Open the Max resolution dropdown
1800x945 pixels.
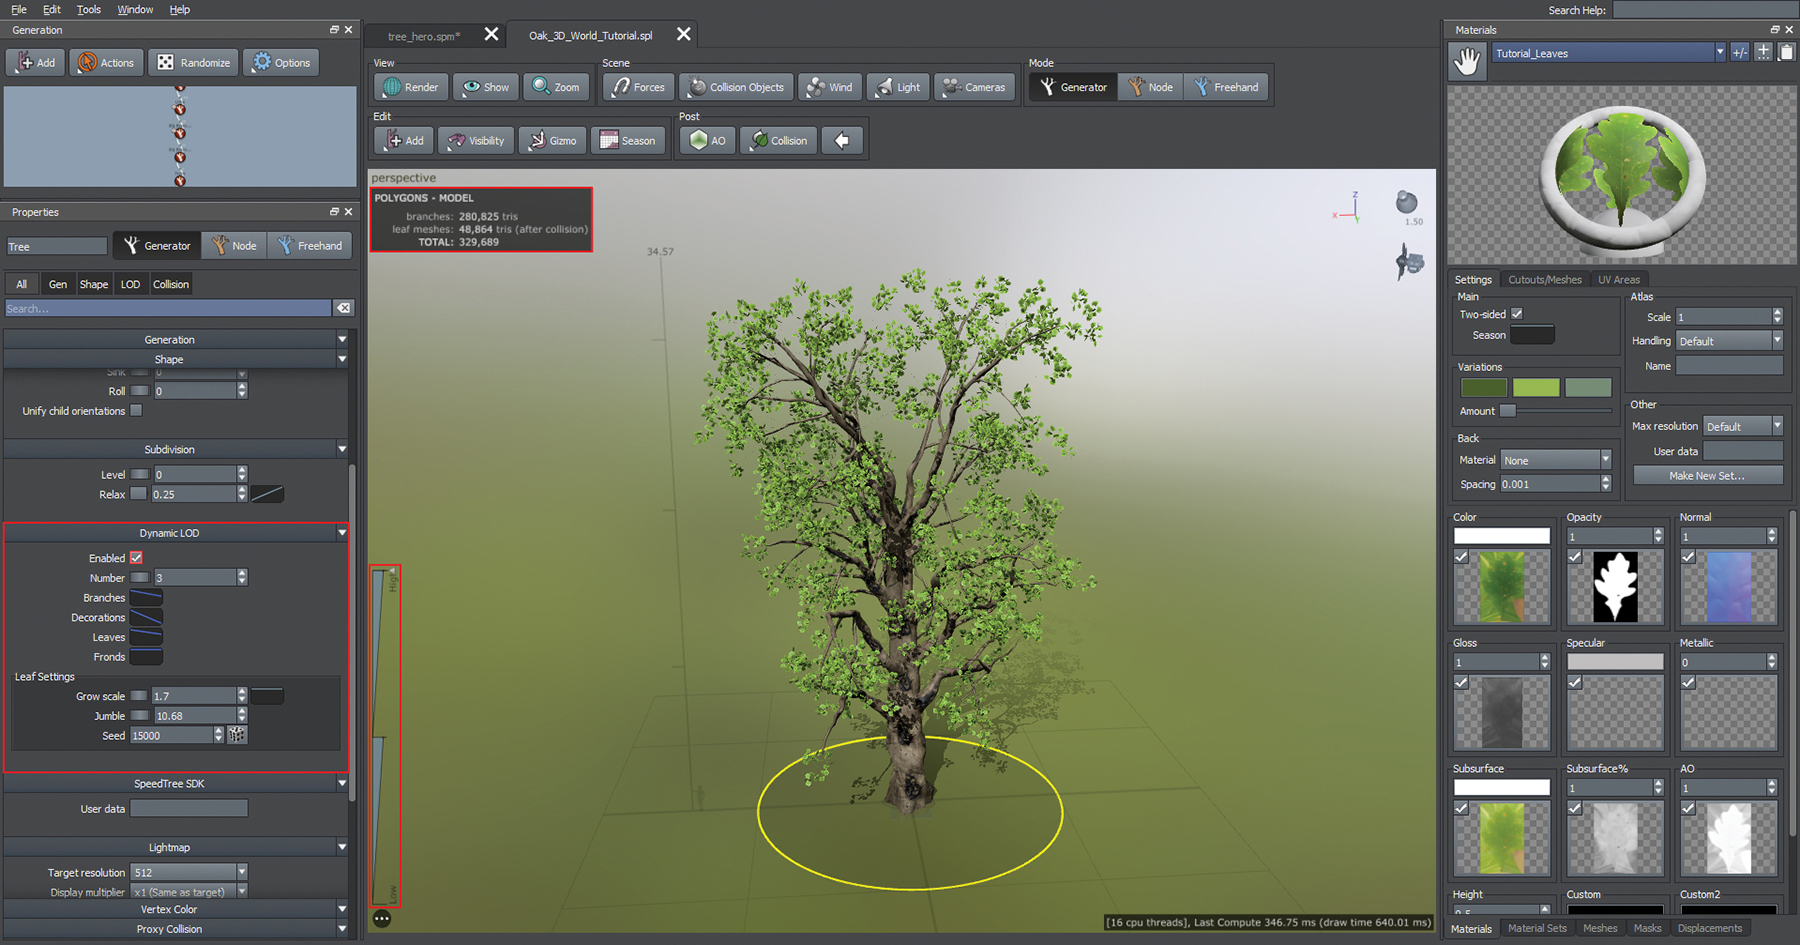pyautogui.click(x=1743, y=426)
